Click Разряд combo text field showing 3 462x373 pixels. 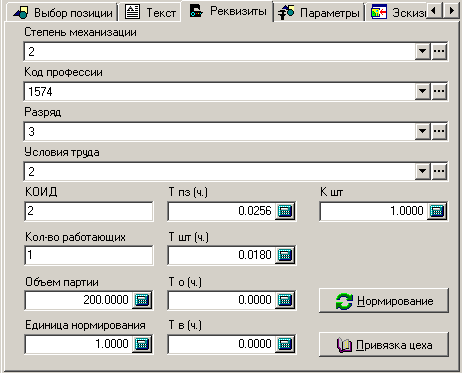click(220, 131)
